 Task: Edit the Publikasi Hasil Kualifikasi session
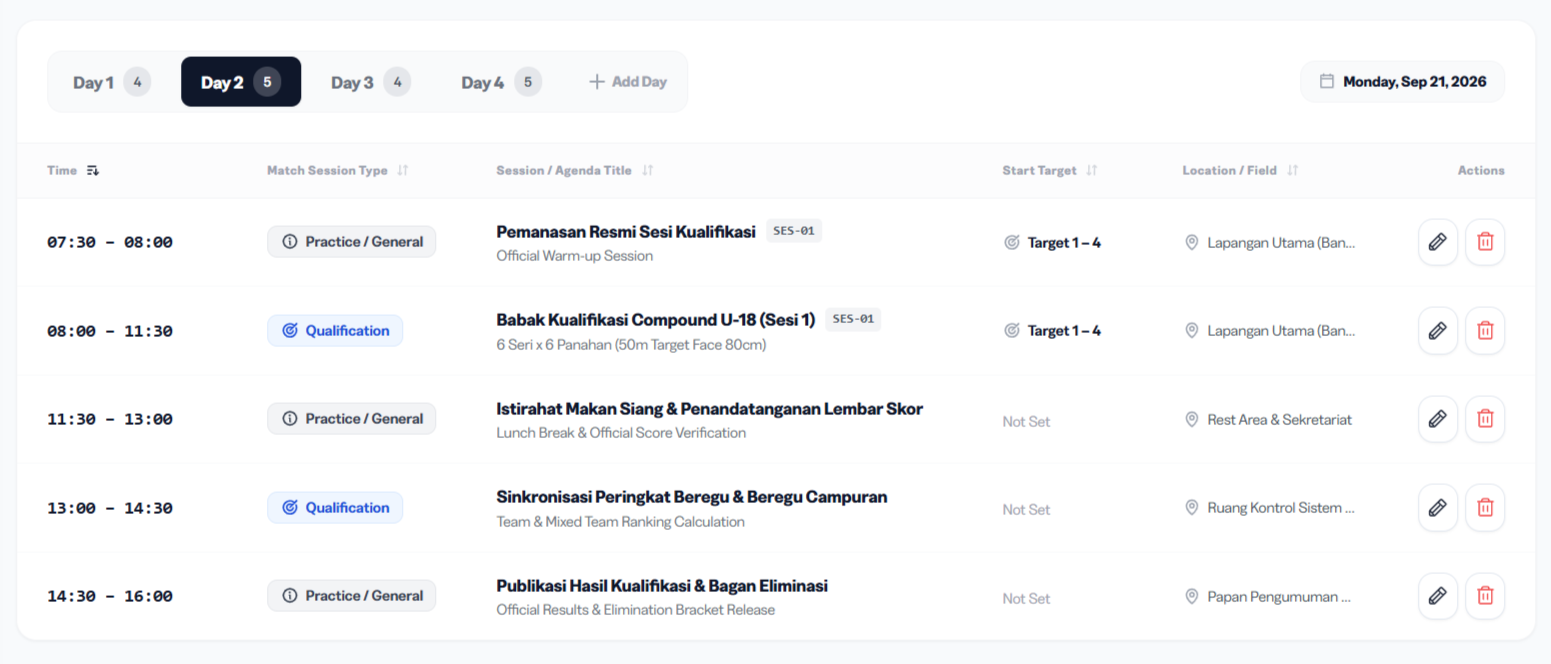click(x=1437, y=596)
